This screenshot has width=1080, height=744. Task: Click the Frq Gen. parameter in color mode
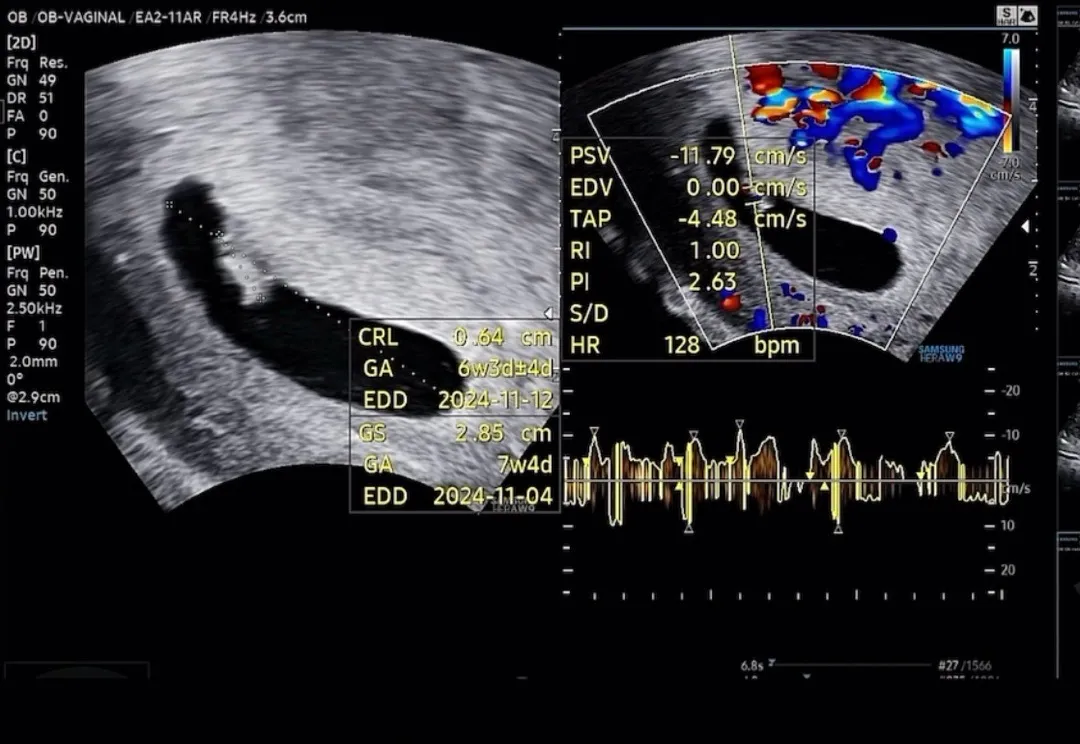pyautogui.click(x=38, y=177)
